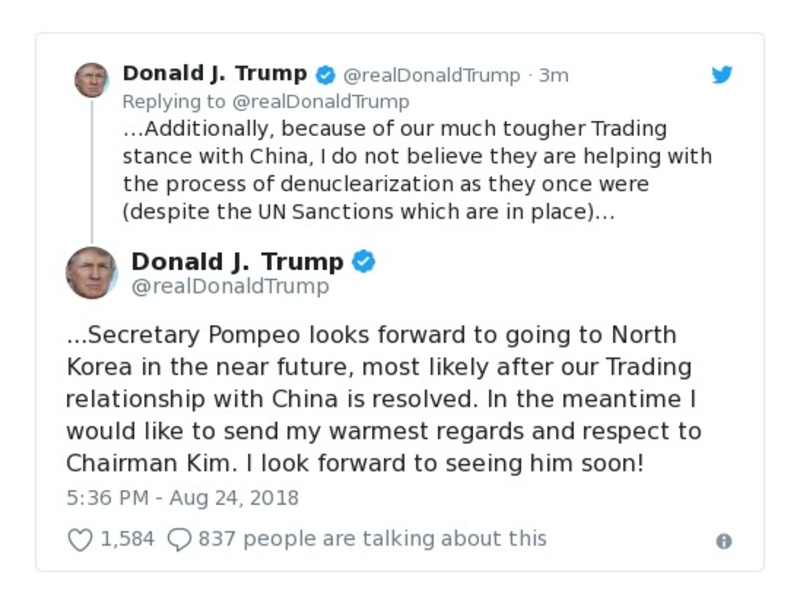The height and width of the screenshot is (607, 800).
Task: Click the bolded 'Donald J. Trump' on the second tweet
Action: coord(238,261)
